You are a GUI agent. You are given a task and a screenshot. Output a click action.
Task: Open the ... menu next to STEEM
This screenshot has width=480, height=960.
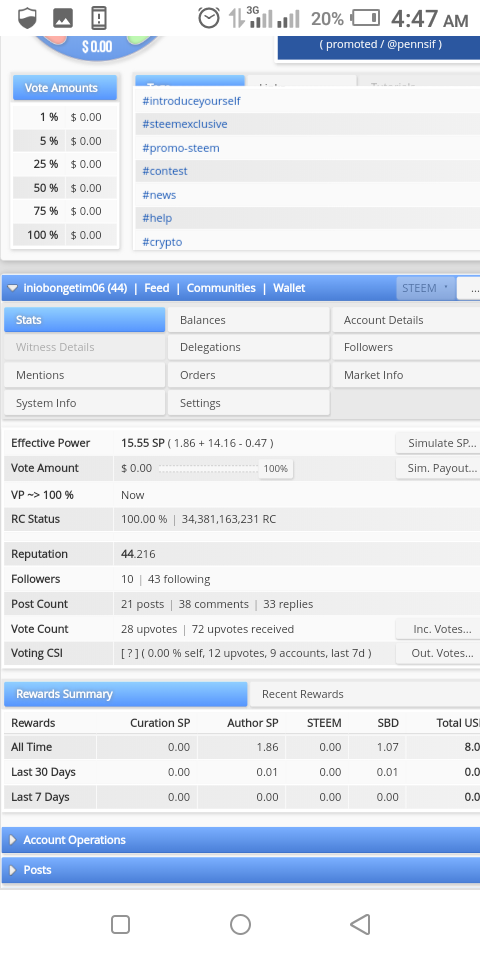click(469, 288)
